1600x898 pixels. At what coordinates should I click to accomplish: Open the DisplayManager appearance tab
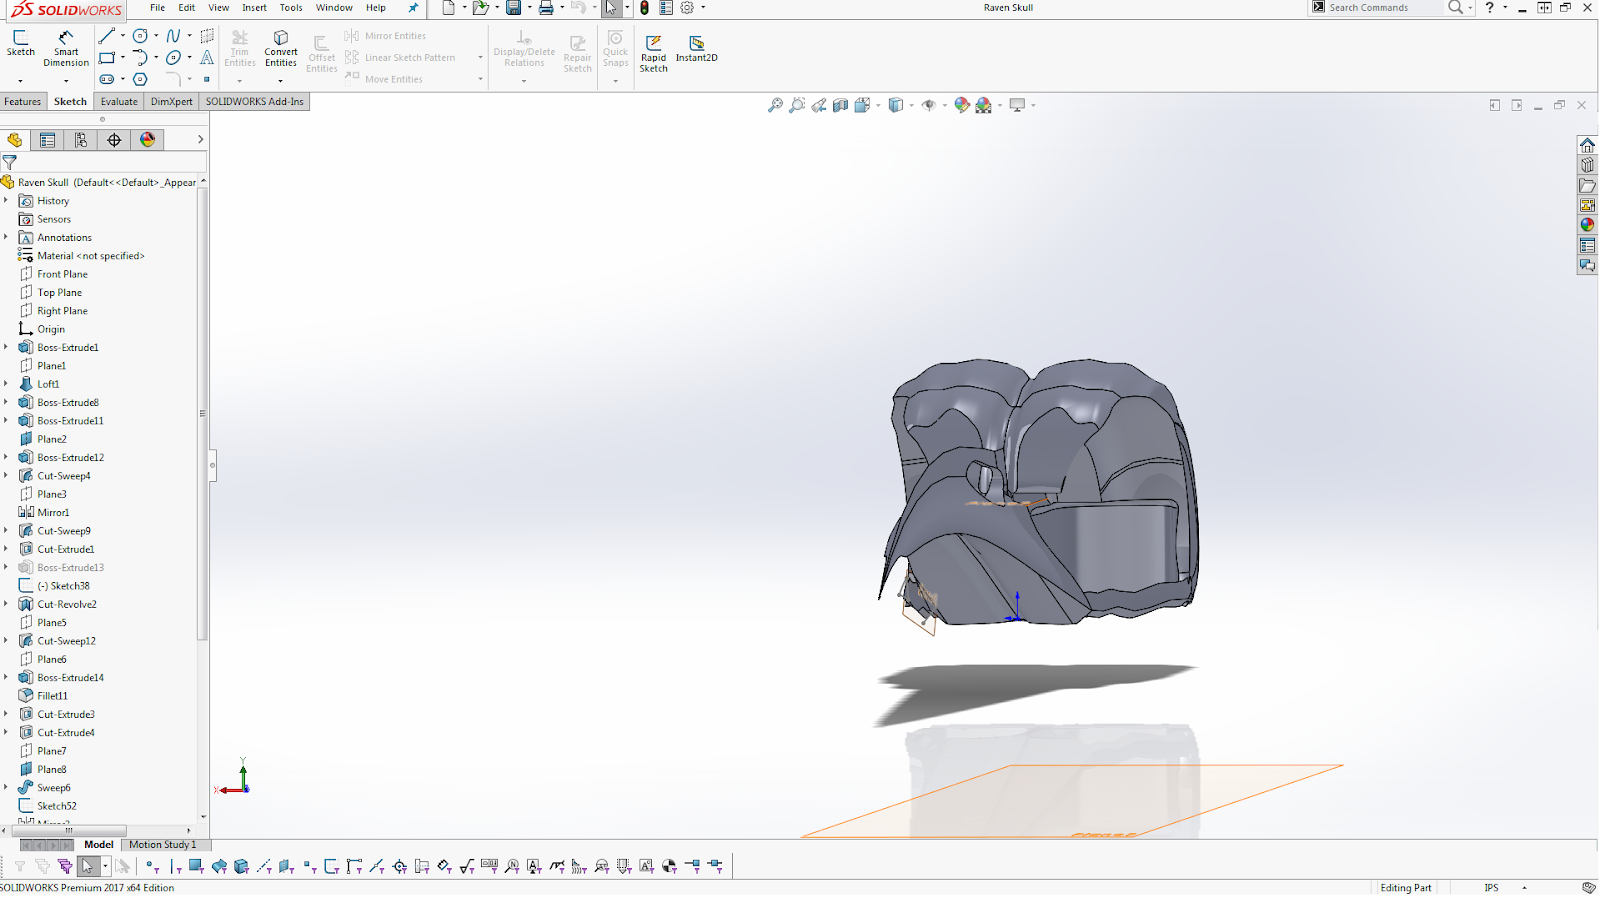click(148, 140)
